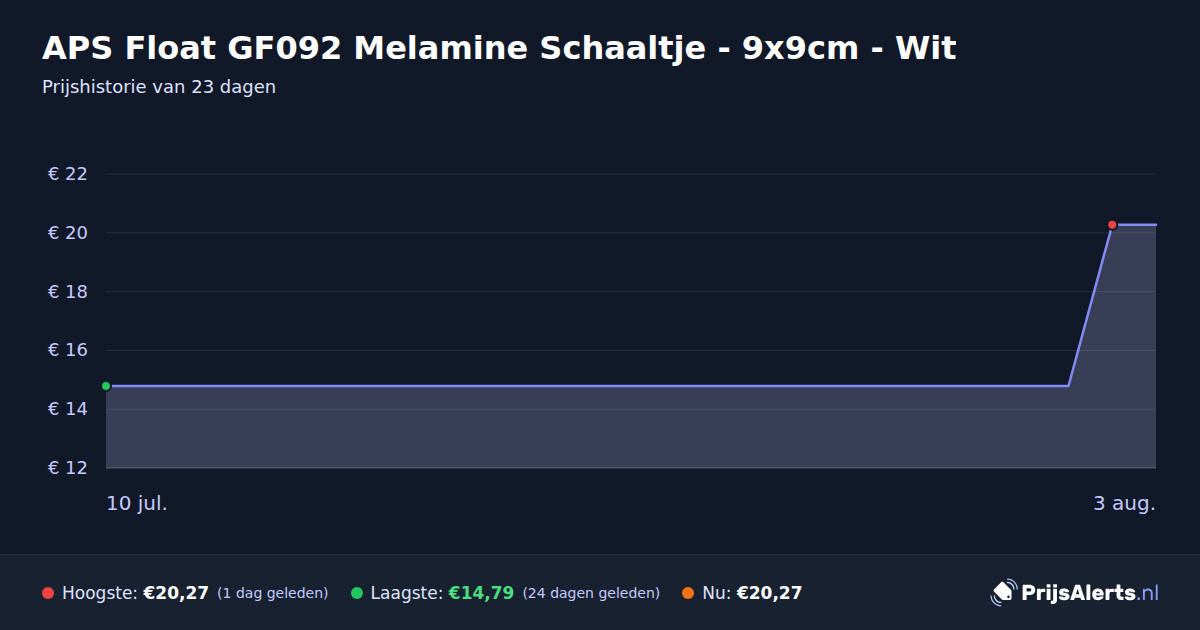Click the € 22 axis label
Screen dimensions: 1200x630
click(68, 174)
